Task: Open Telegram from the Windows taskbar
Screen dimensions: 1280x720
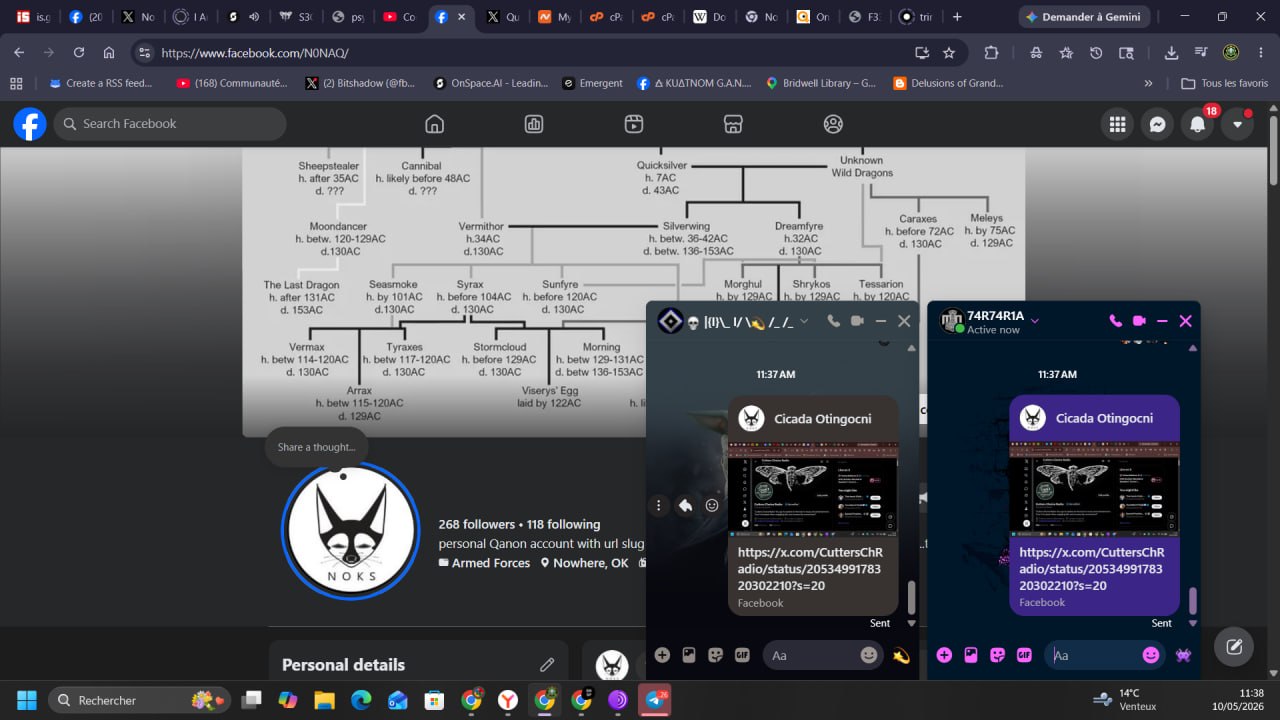Action: click(655, 700)
